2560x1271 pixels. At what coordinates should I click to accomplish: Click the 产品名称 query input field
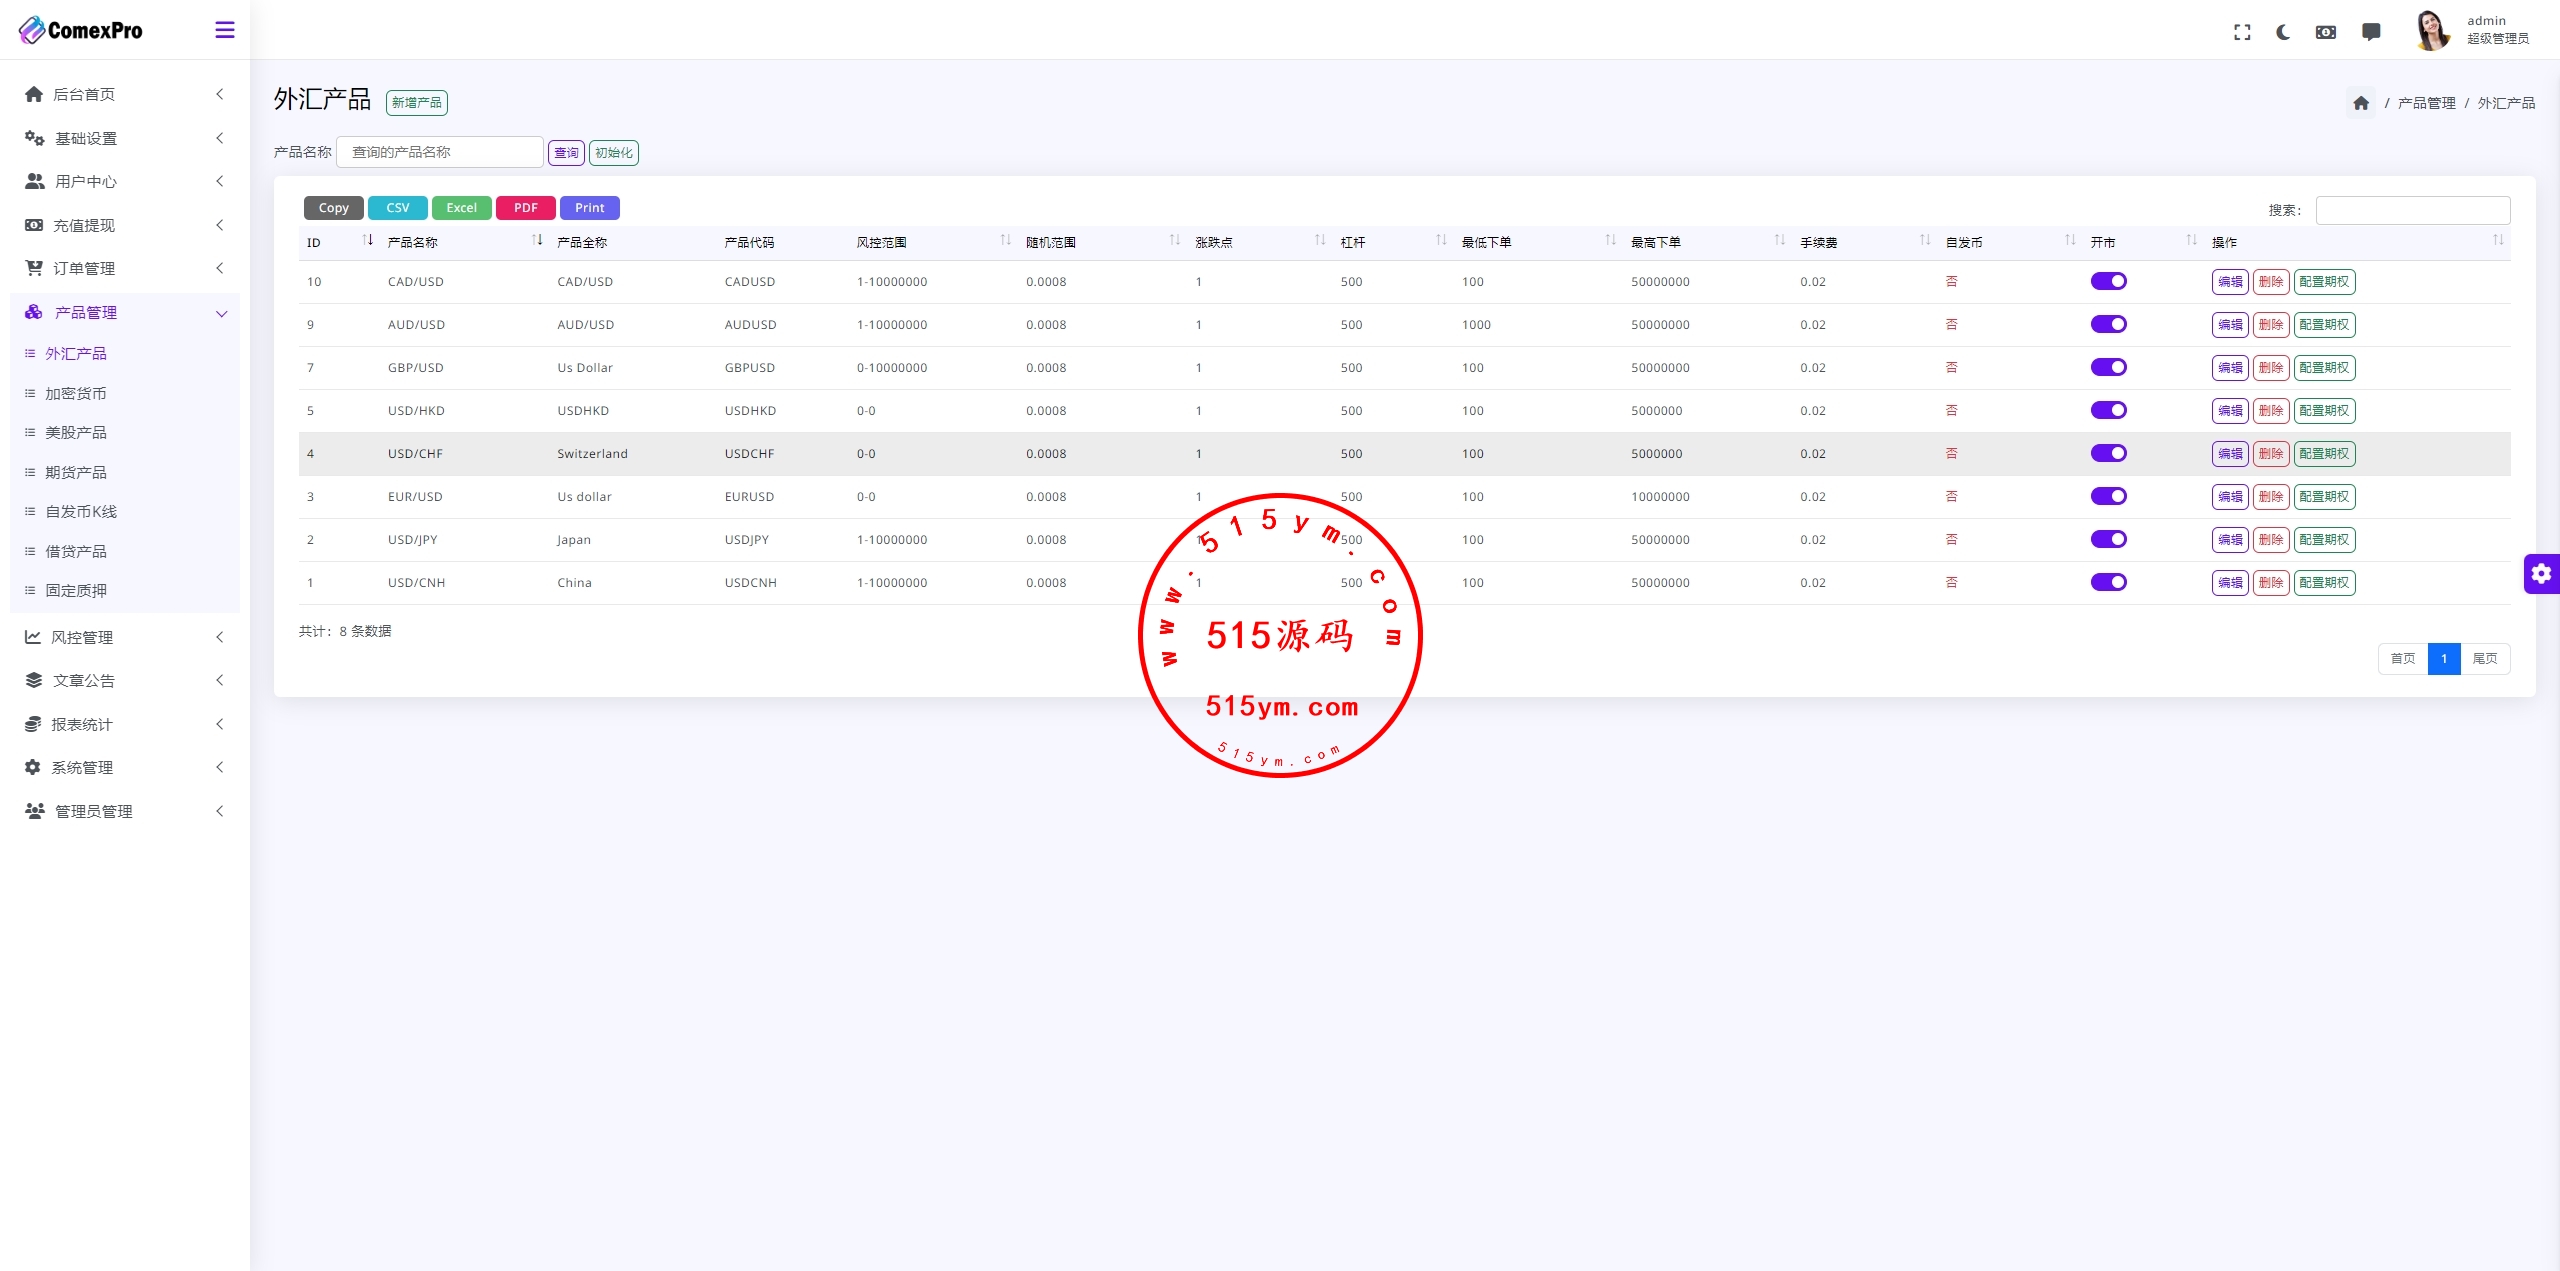(x=440, y=152)
